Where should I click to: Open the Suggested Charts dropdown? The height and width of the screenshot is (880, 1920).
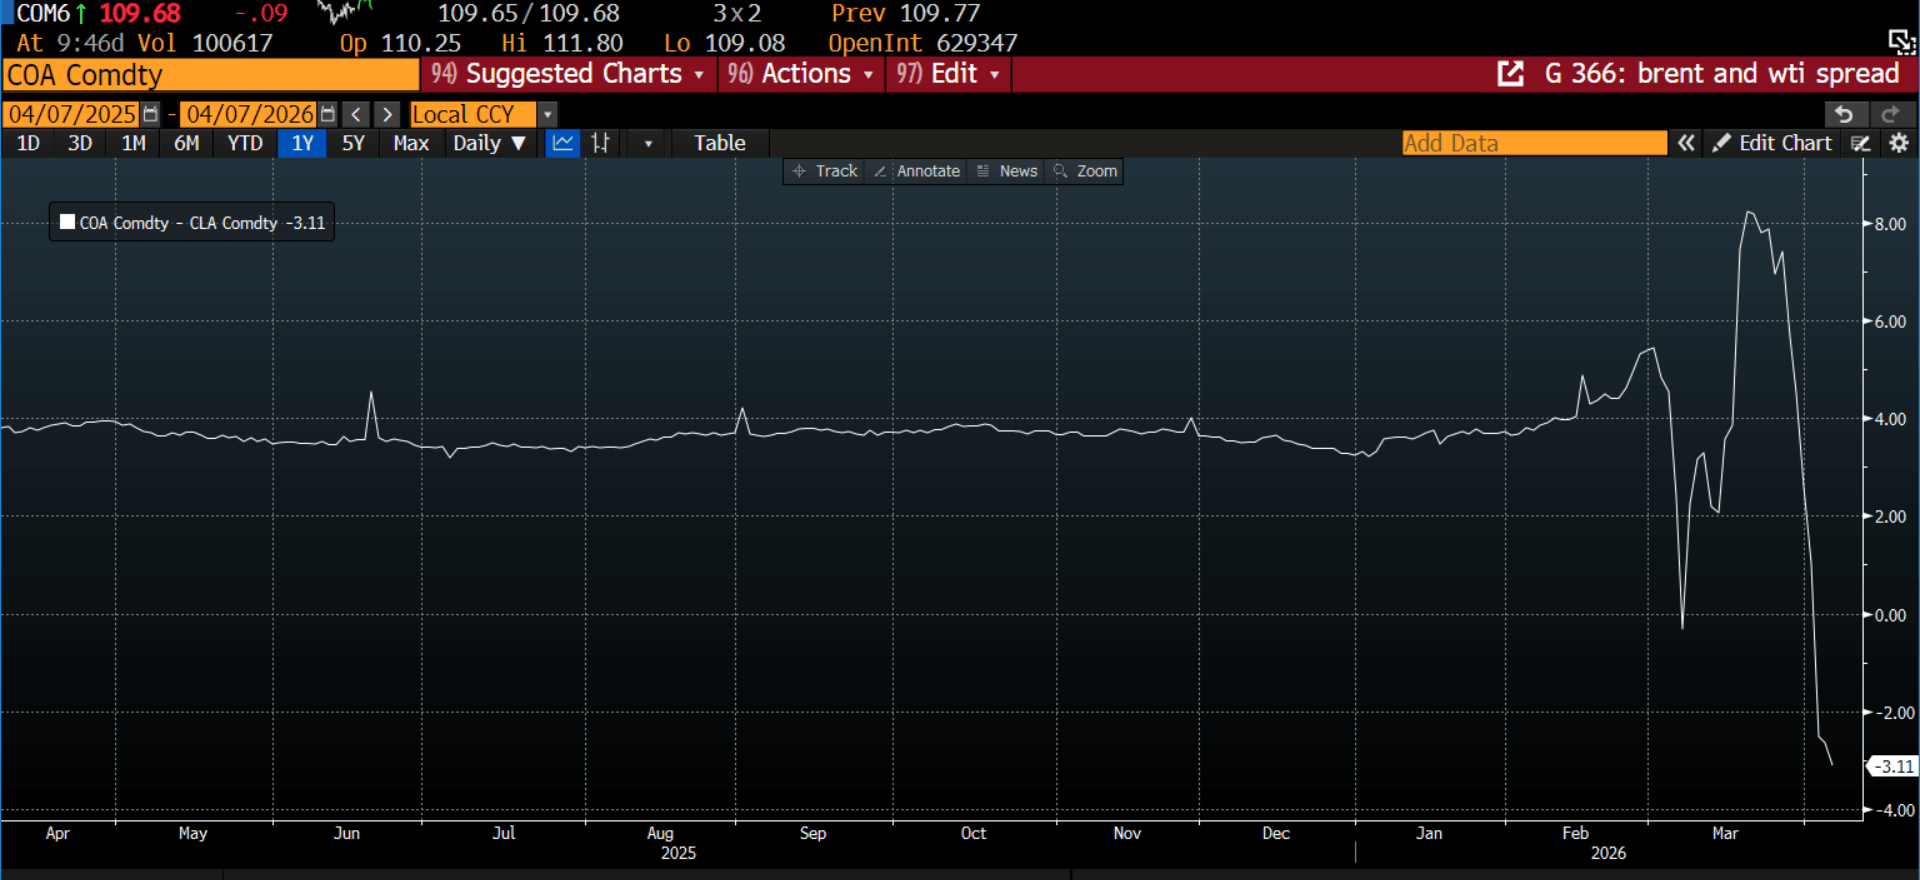pos(568,74)
